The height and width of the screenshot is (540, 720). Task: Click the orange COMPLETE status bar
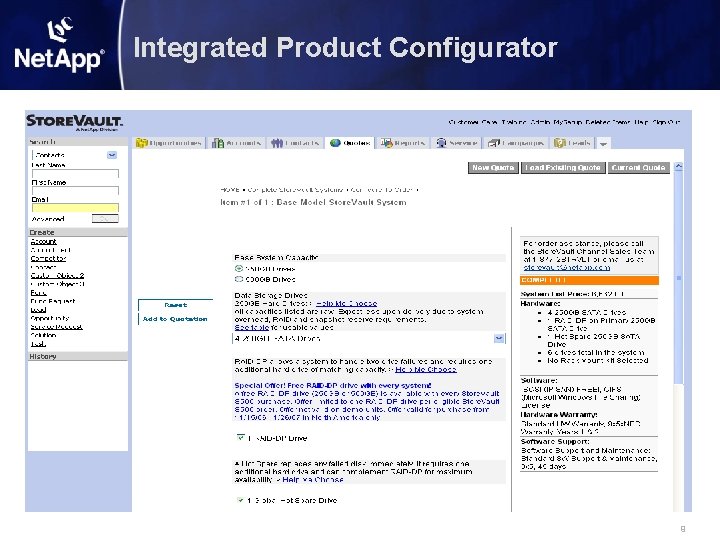coord(589,280)
